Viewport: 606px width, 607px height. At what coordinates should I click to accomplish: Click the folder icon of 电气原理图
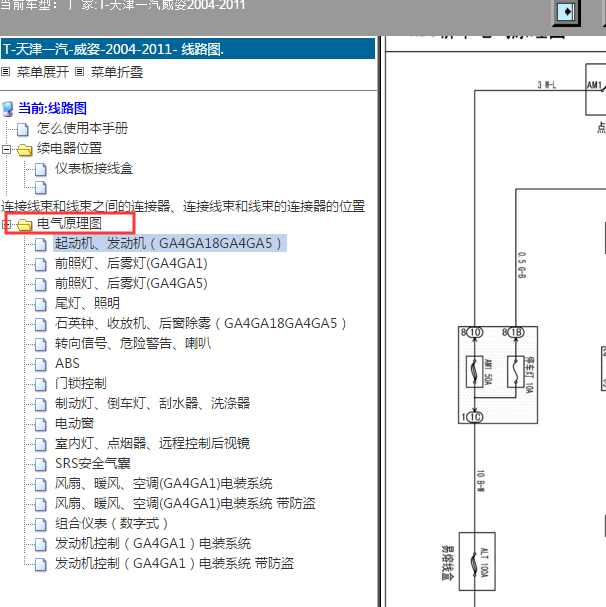pyautogui.click(x=24, y=225)
